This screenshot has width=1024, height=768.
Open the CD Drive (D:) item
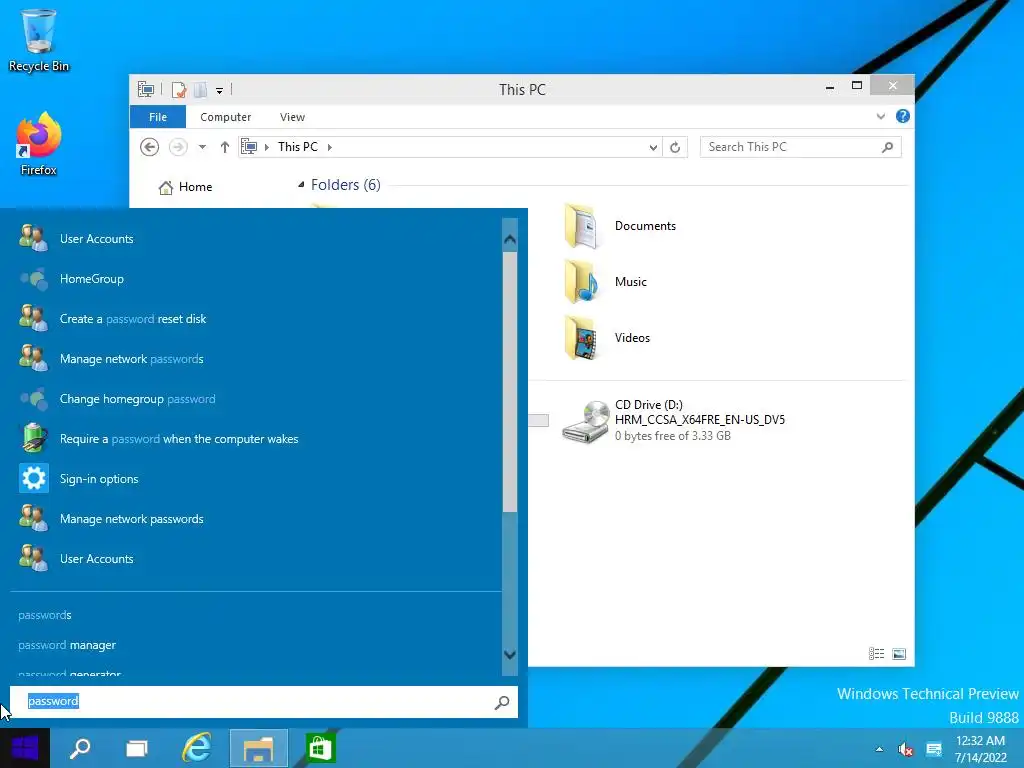pyautogui.click(x=674, y=421)
